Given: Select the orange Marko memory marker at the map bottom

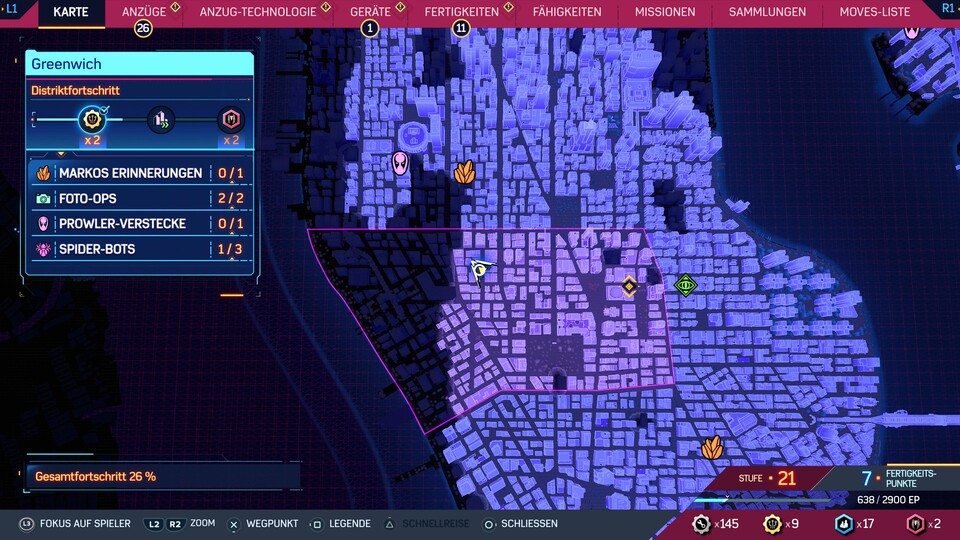Looking at the screenshot, I should pyautogui.click(x=712, y=448).
